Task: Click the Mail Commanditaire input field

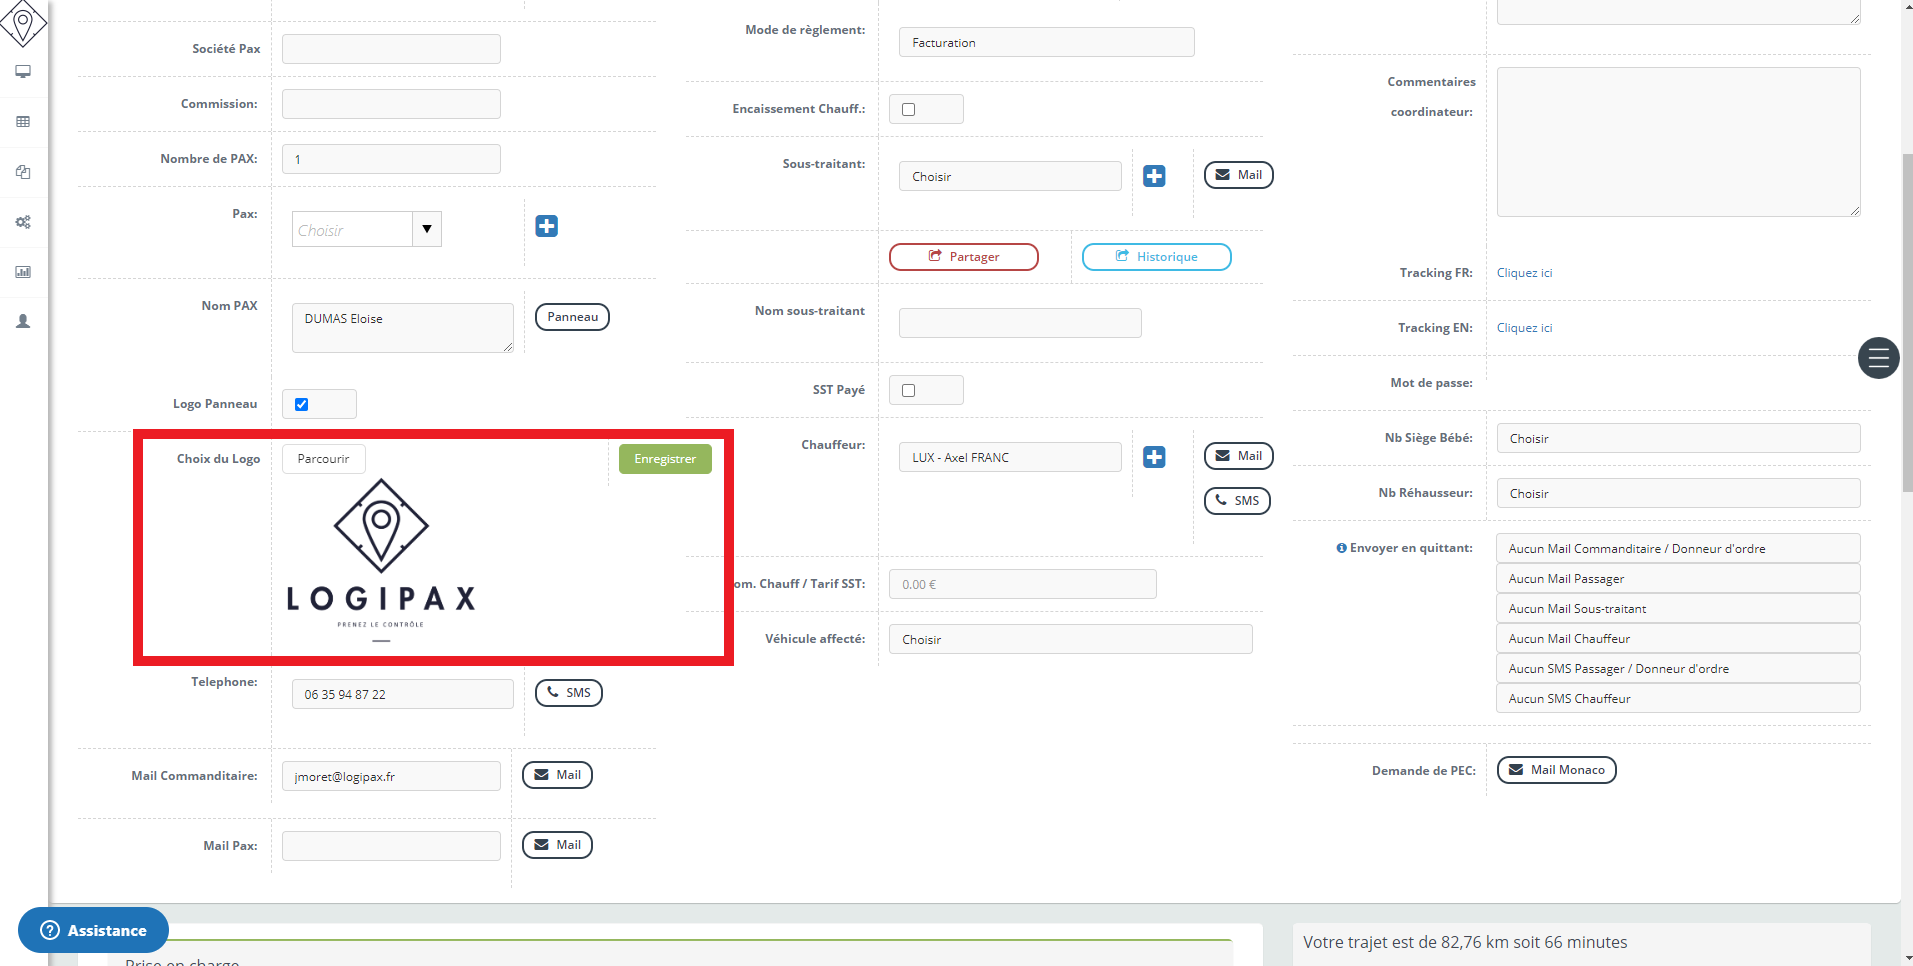Action: pos(391,776)
